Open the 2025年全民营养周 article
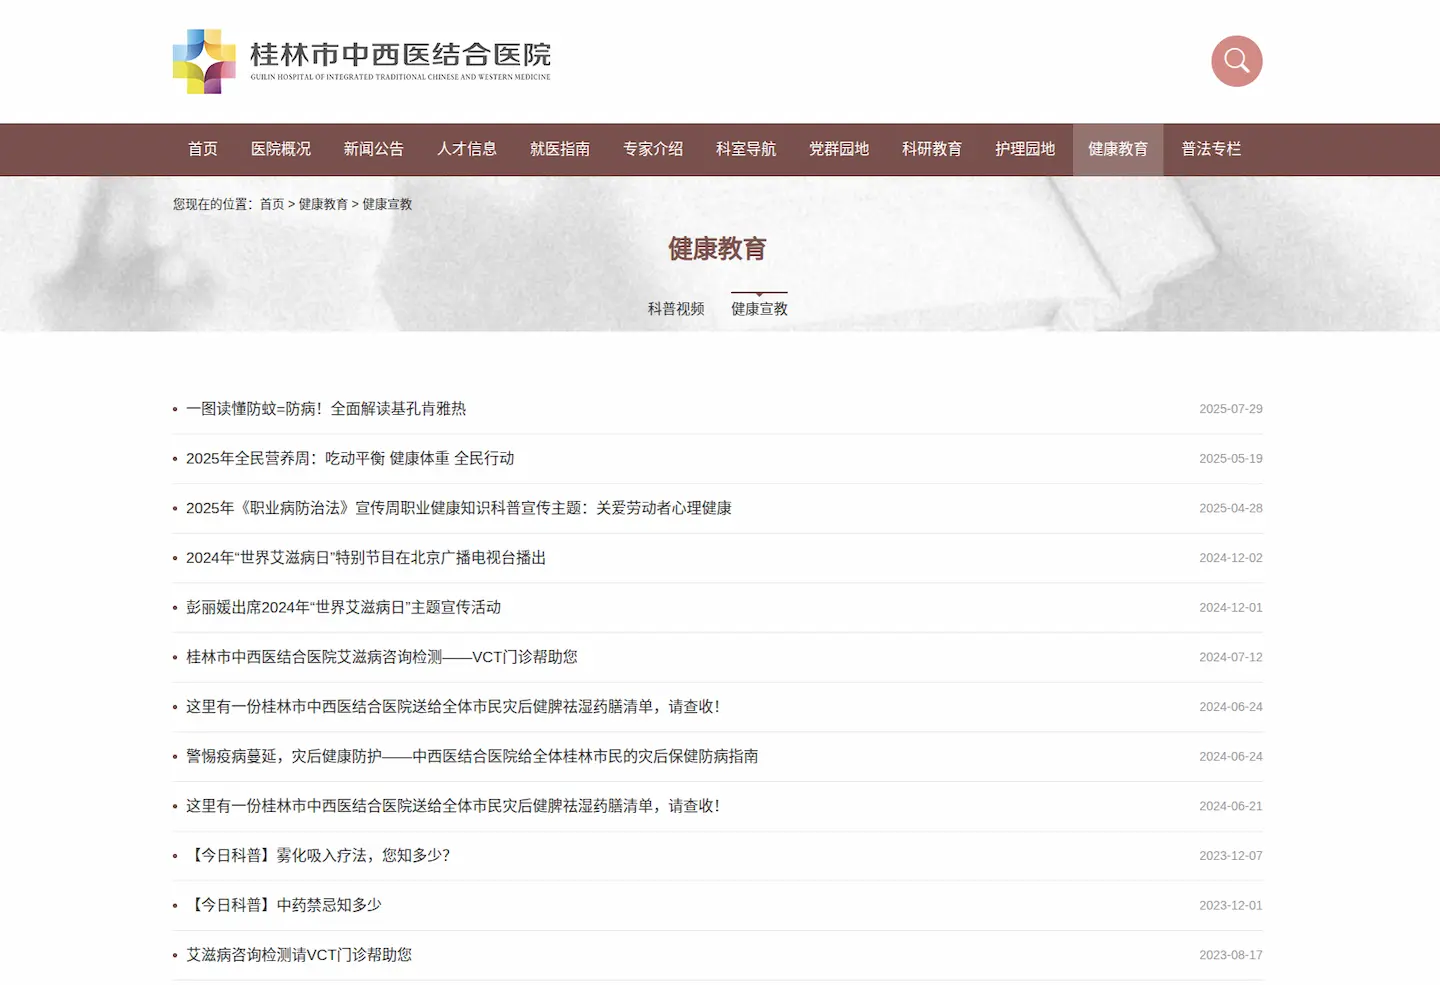This screenshot has height=985, width=1440. pyautogui.click(x=350, y=458)
